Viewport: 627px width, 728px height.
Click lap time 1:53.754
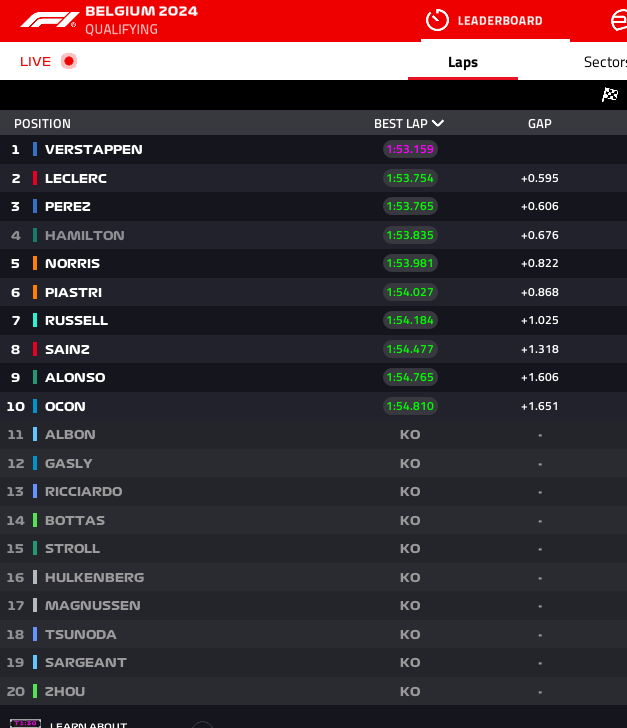[x=410, y=178]
